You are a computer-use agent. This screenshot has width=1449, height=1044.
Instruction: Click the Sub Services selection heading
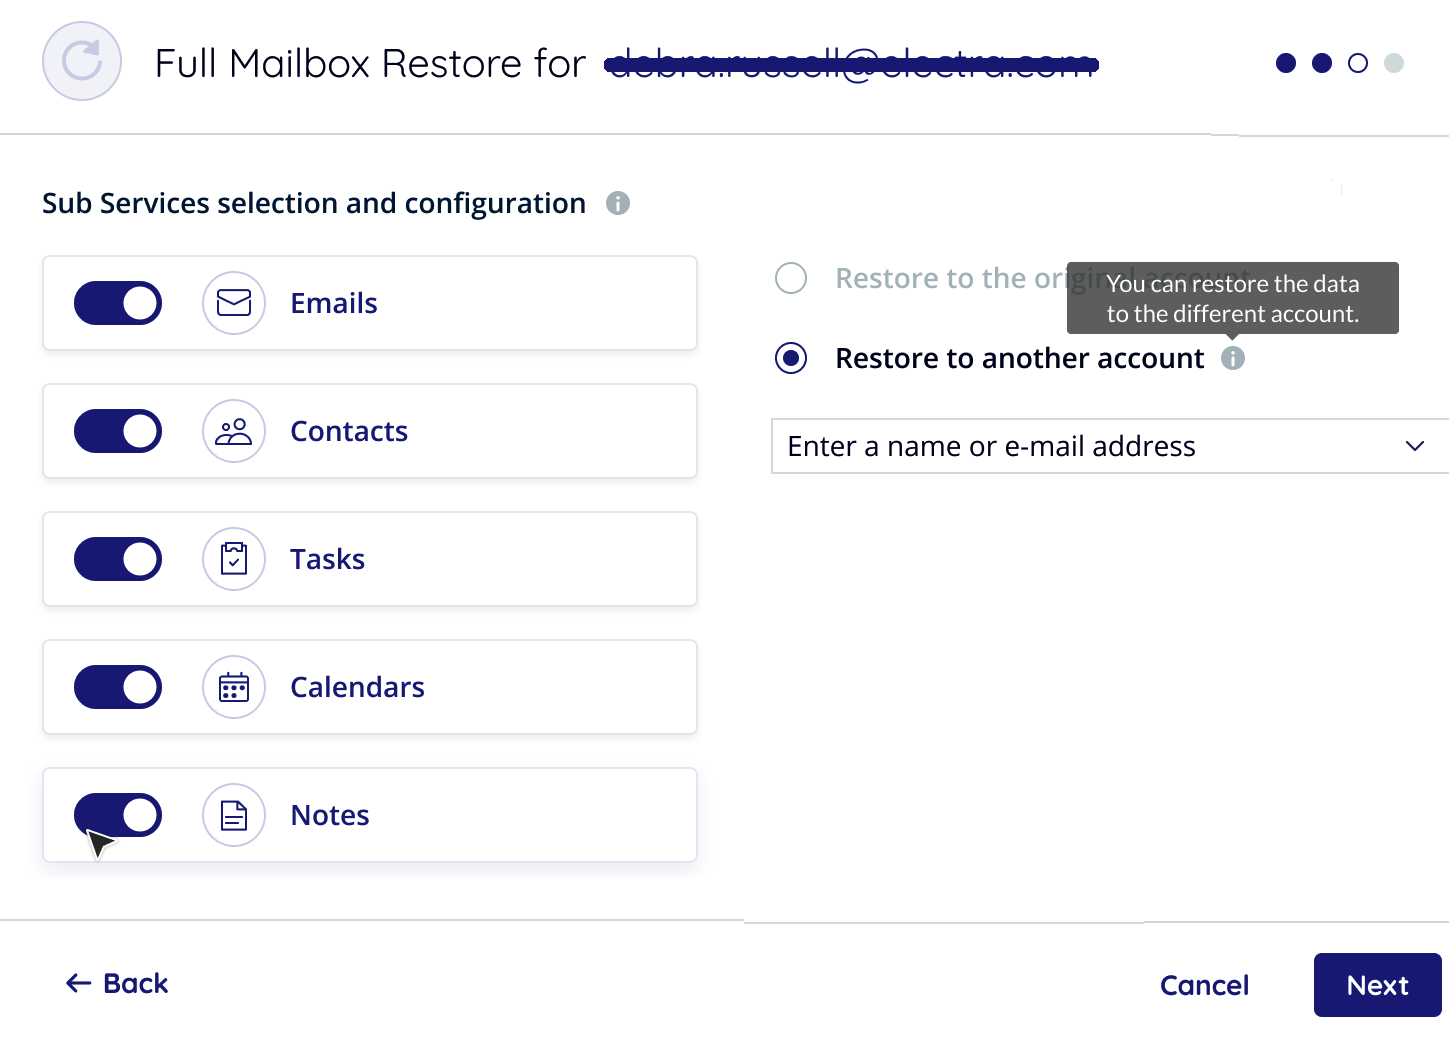(314, 203)
